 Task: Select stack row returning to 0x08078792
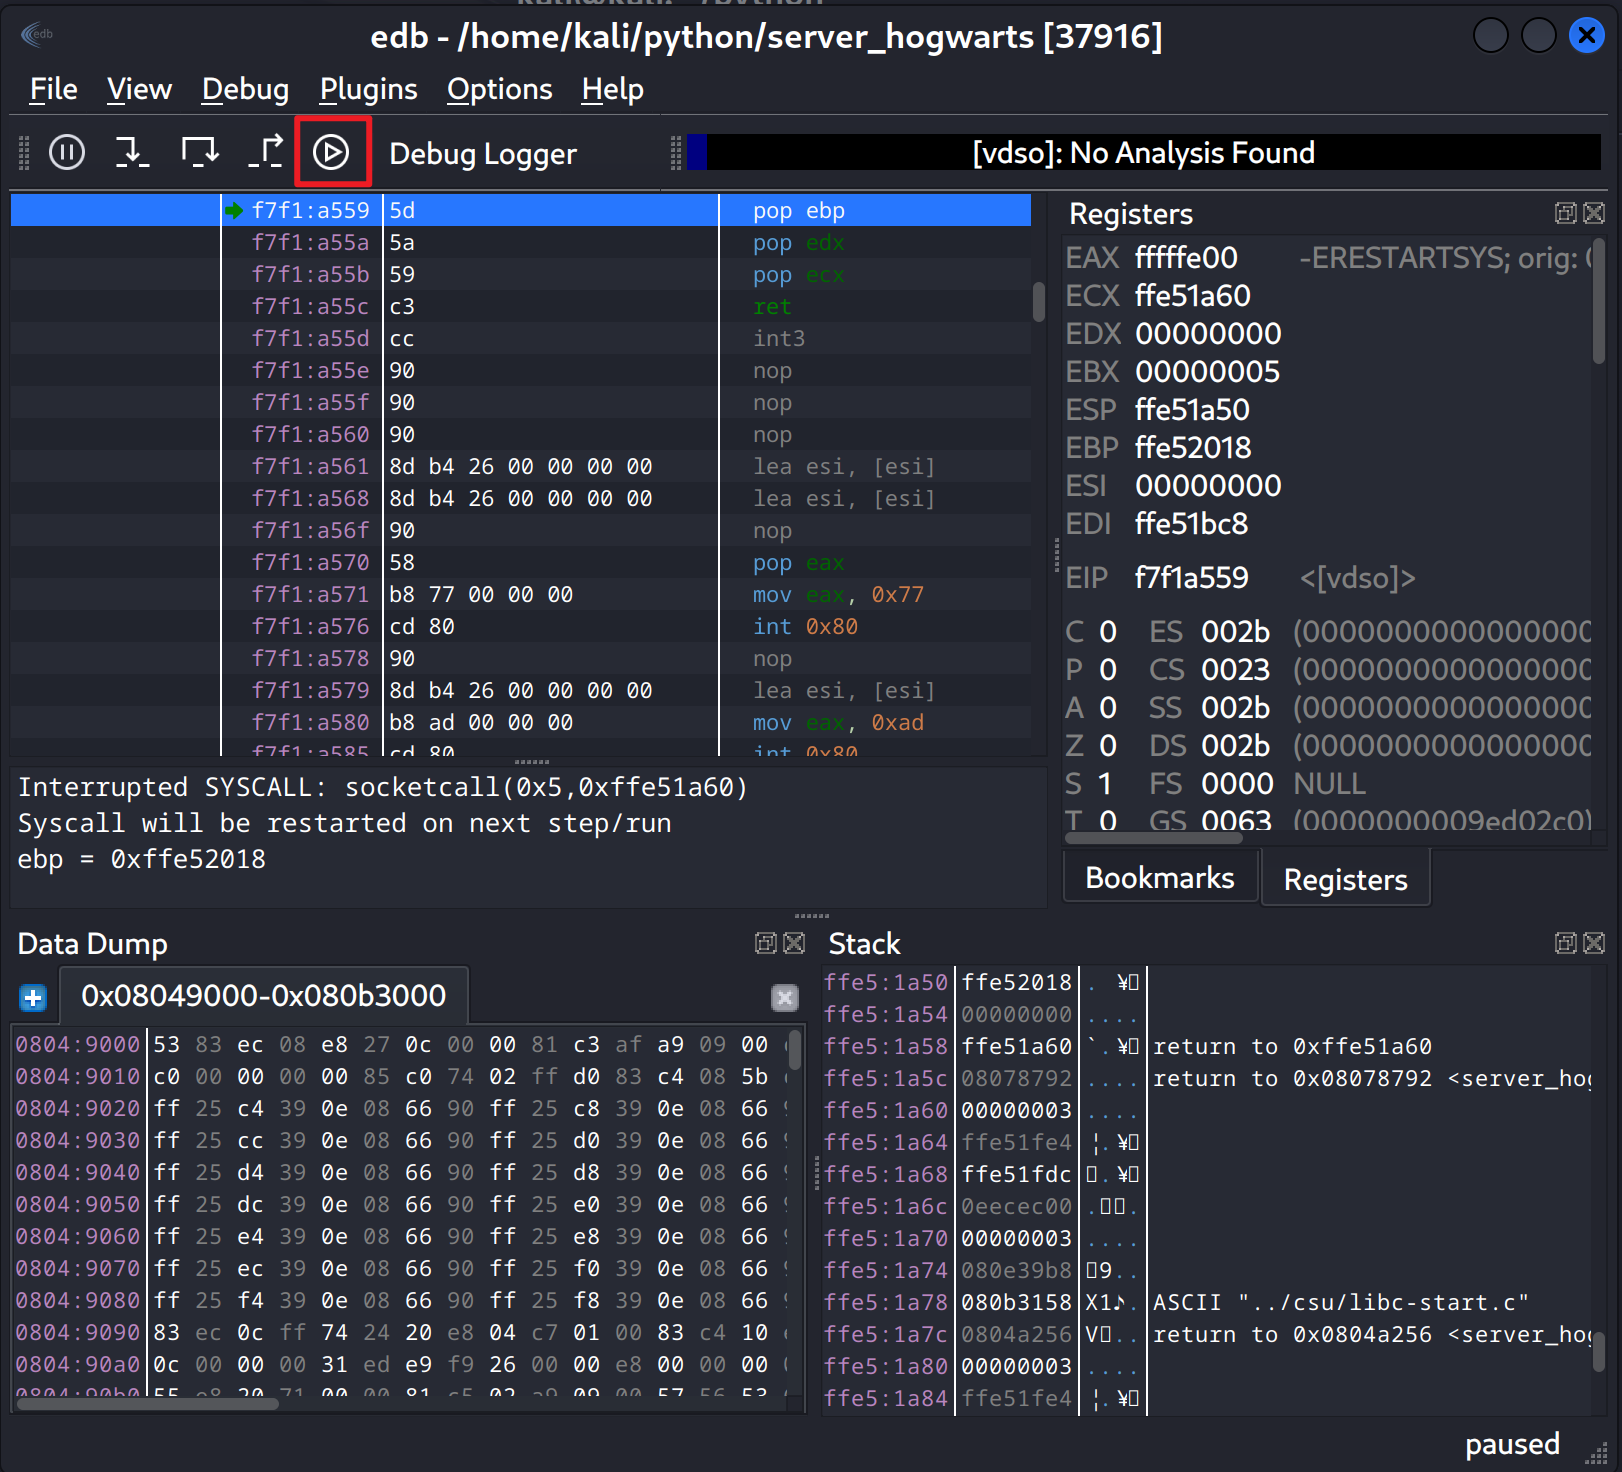[x=1206, y=1079]
